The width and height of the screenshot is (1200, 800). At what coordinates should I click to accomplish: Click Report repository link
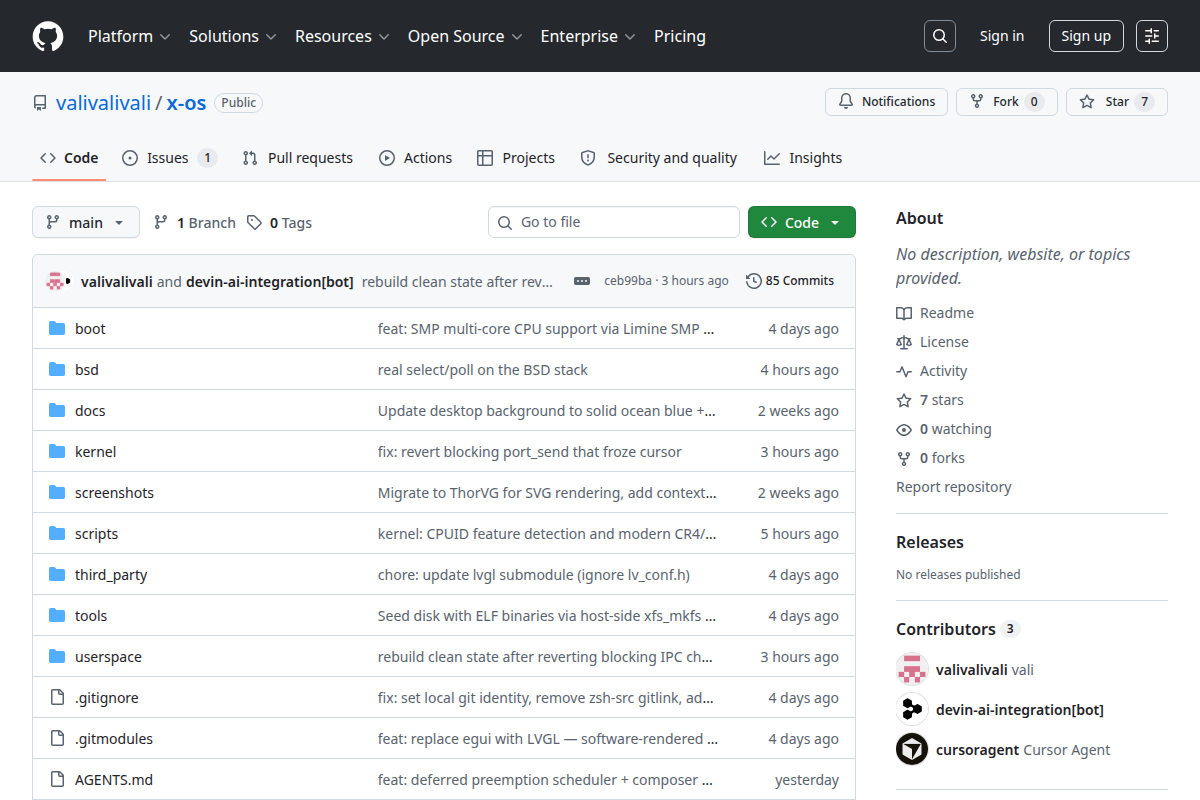[x=954, y=487]
